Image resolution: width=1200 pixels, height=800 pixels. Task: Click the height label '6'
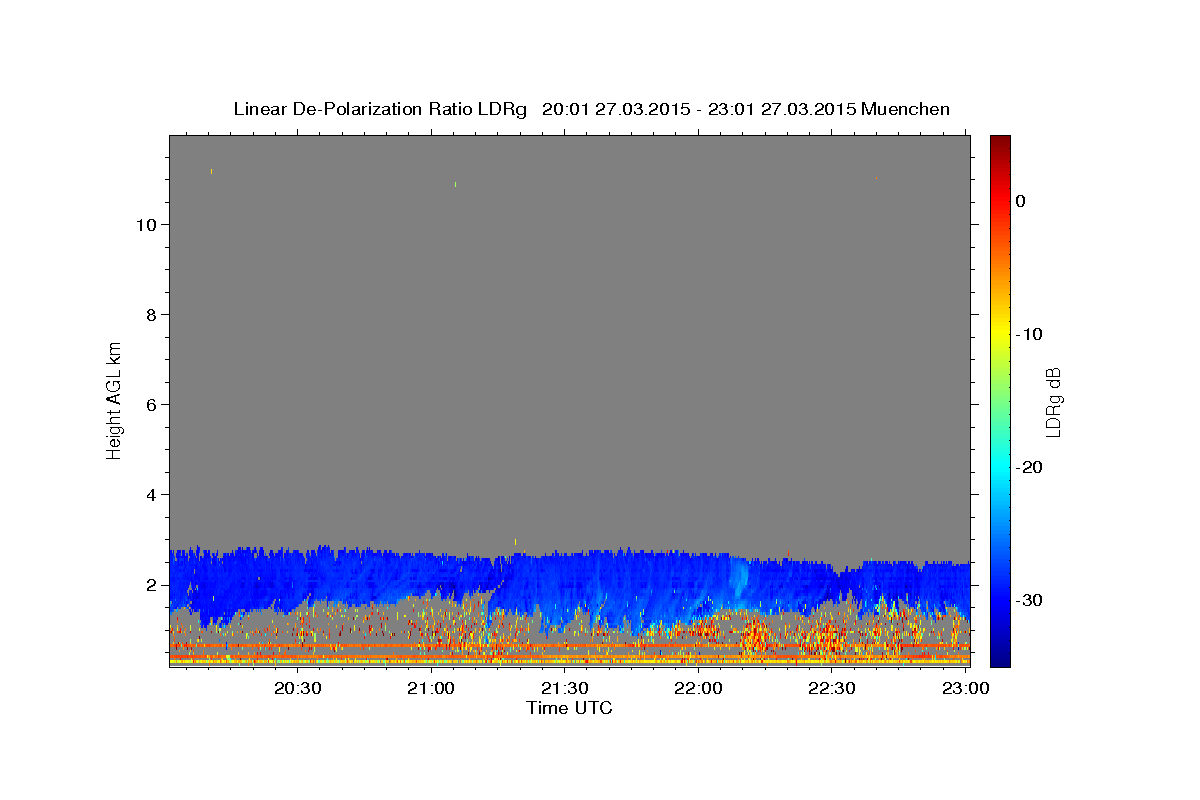[150, 405]
